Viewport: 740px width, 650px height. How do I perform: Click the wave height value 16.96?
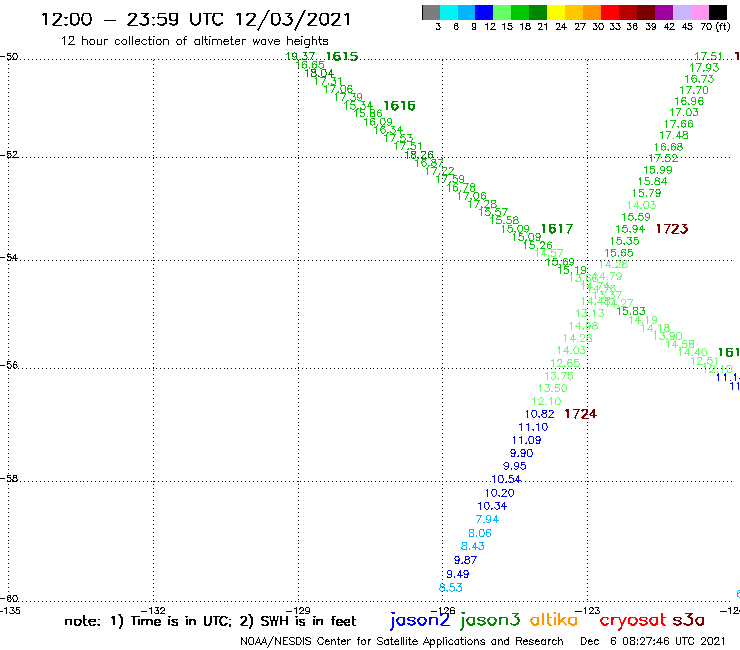(x=689, y=101)
